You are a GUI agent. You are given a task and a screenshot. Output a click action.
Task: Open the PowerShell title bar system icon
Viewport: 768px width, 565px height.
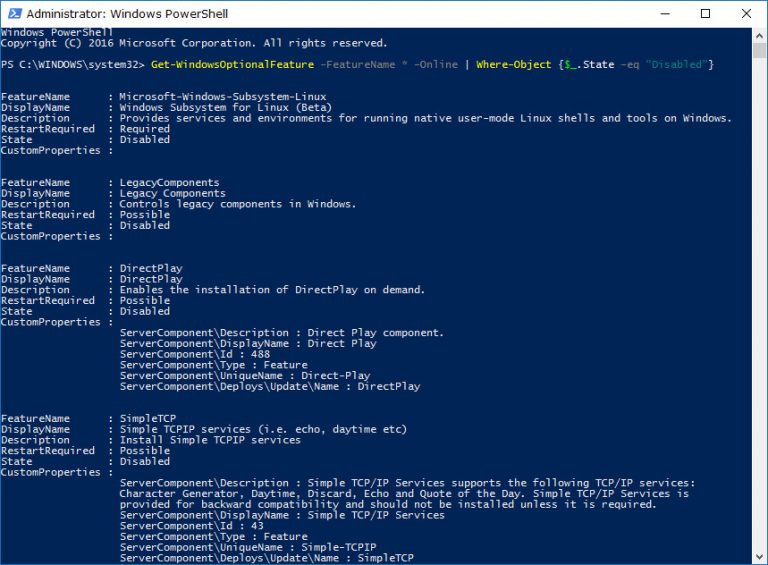coord(14,13)
